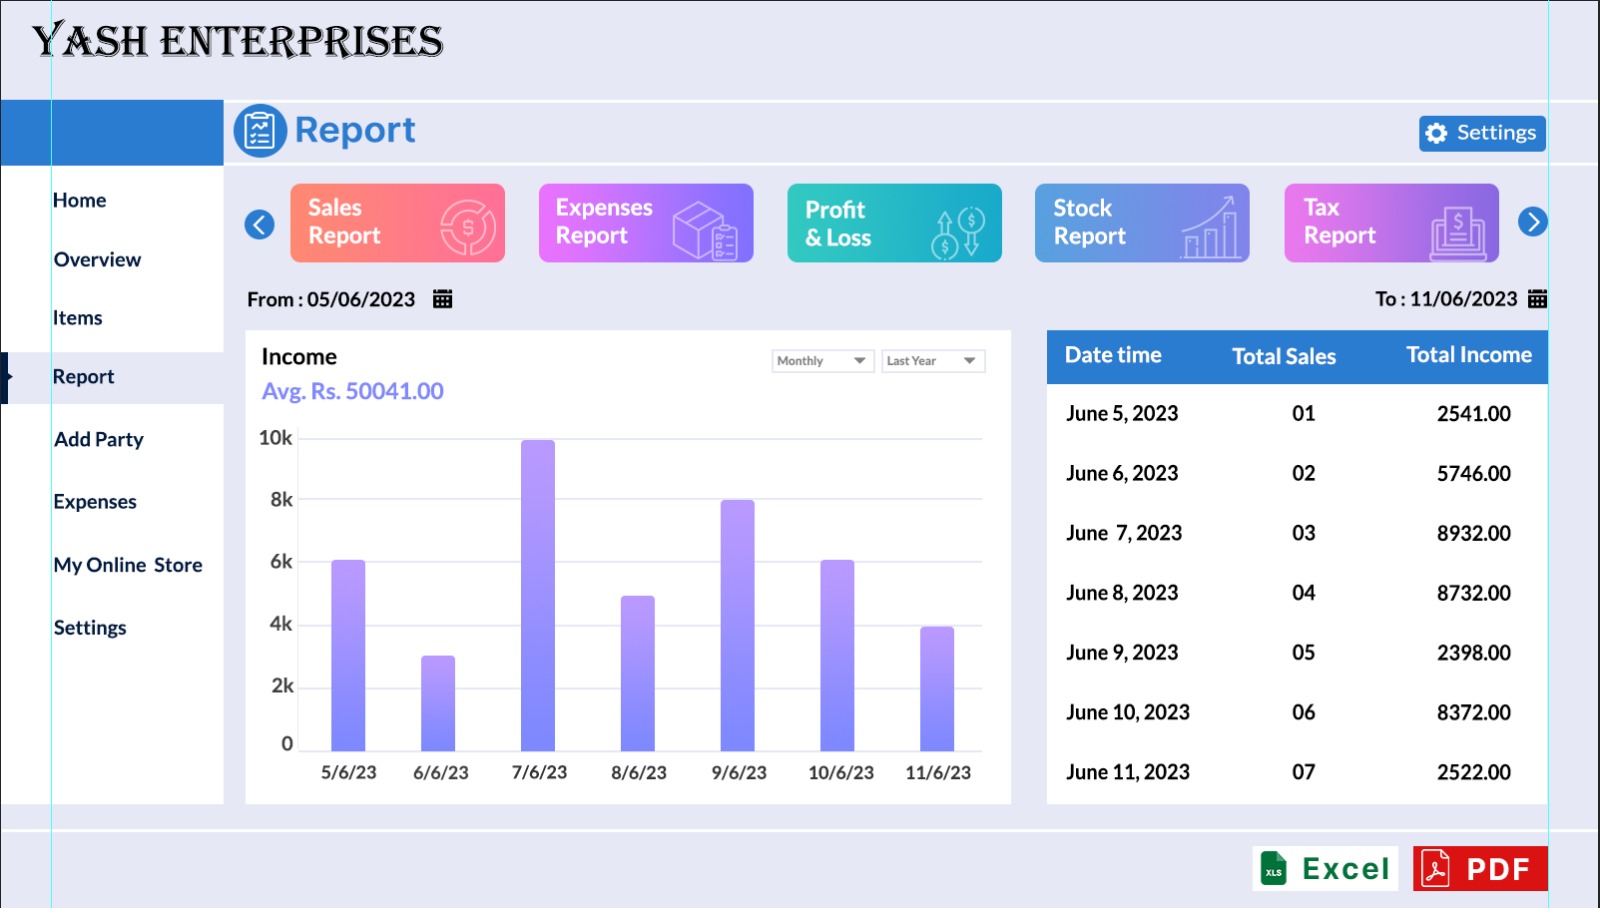This screenshot has height=908, width=1600.
Task: Open the Sales Report card
Action: tap(397, 223)
